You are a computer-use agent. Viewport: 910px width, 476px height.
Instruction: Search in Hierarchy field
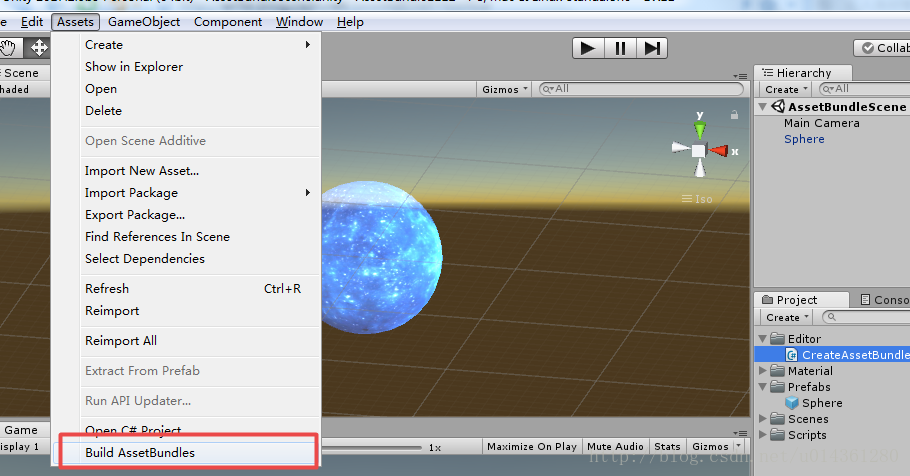864,89
